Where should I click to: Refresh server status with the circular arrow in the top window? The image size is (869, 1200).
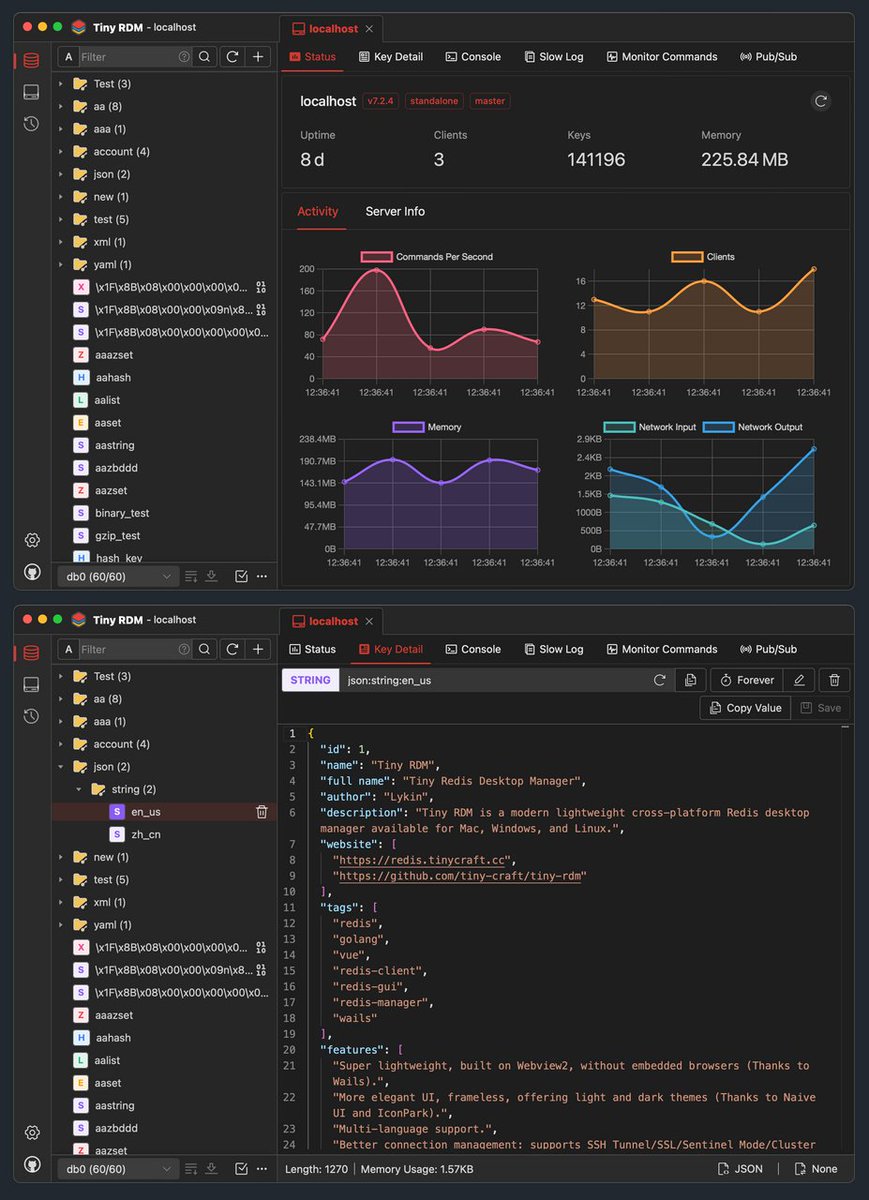[821, 101]
